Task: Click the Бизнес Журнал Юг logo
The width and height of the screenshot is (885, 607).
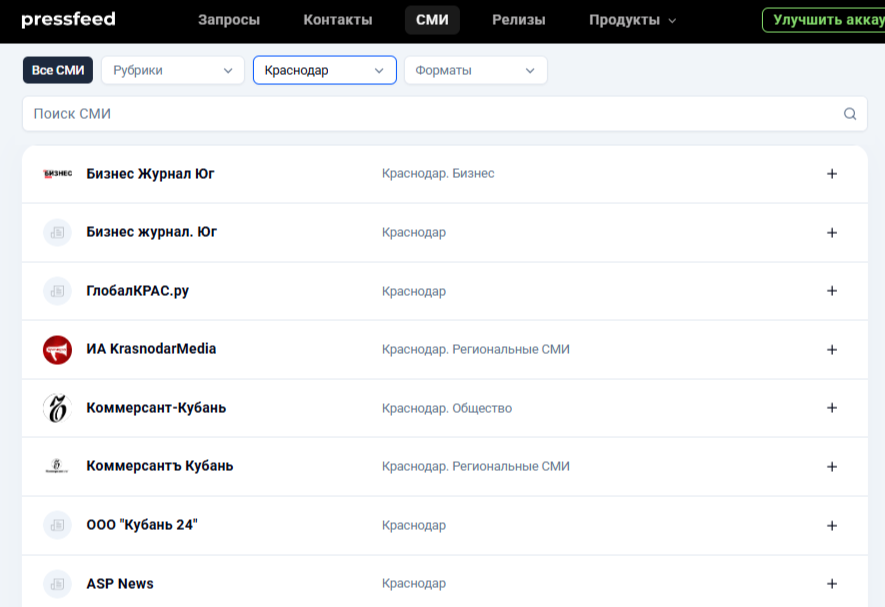Action: tap(58, 173)
